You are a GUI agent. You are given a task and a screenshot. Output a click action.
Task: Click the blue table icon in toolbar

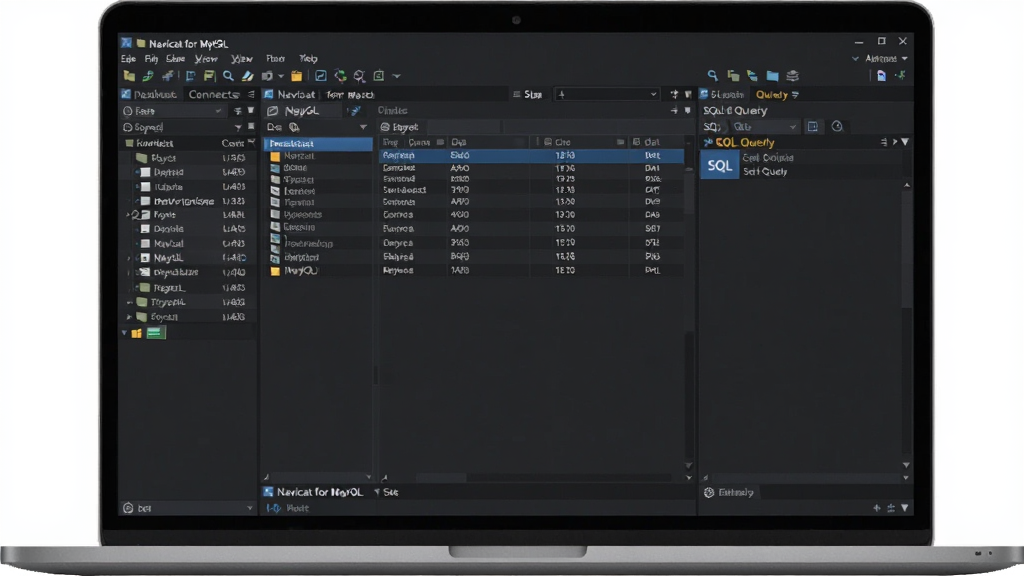(x=190, y=76)
